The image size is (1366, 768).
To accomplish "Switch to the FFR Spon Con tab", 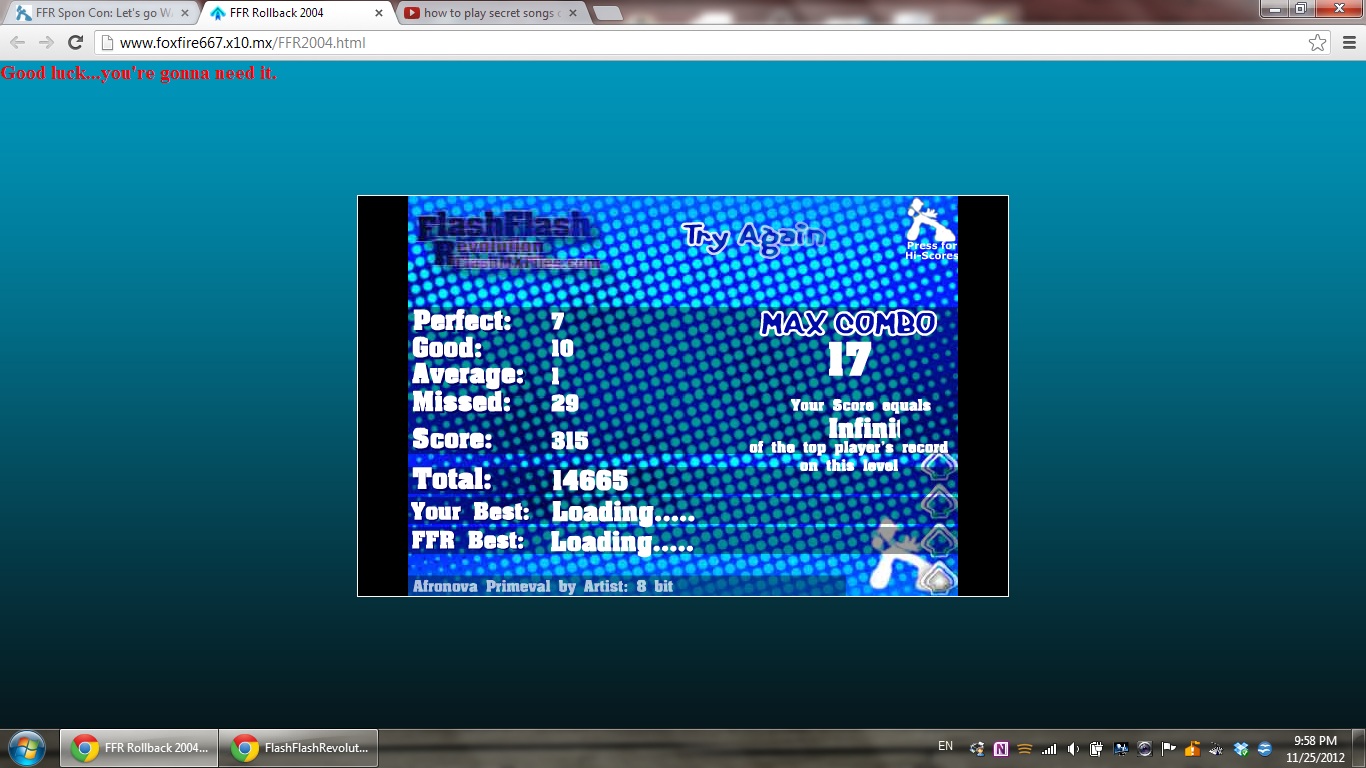I will [x=100, y=13].
